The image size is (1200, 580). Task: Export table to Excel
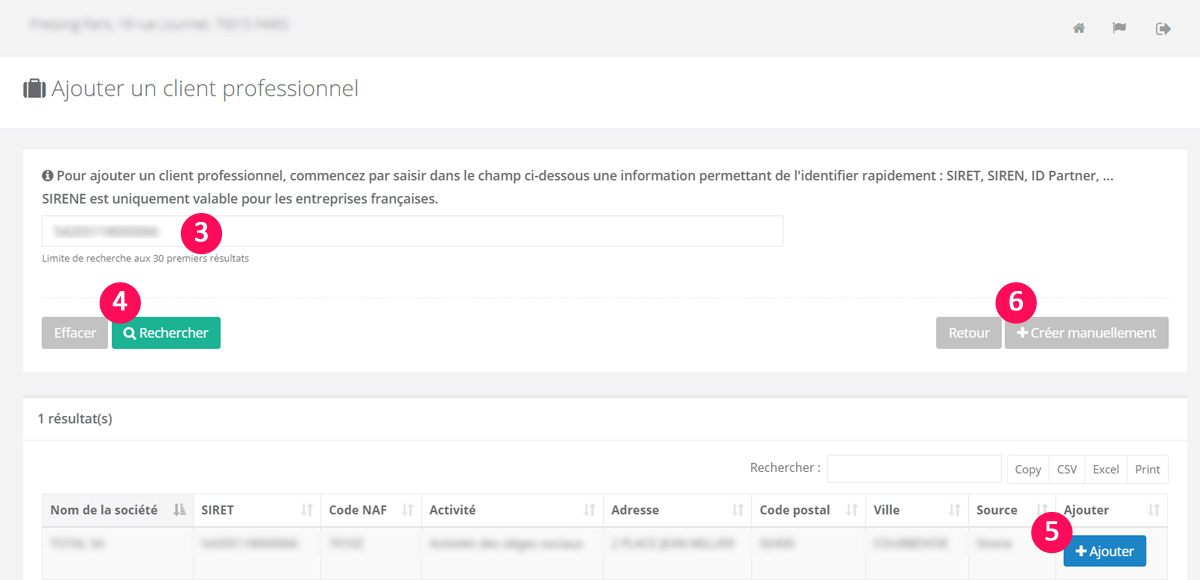(x=1105, y=469)
